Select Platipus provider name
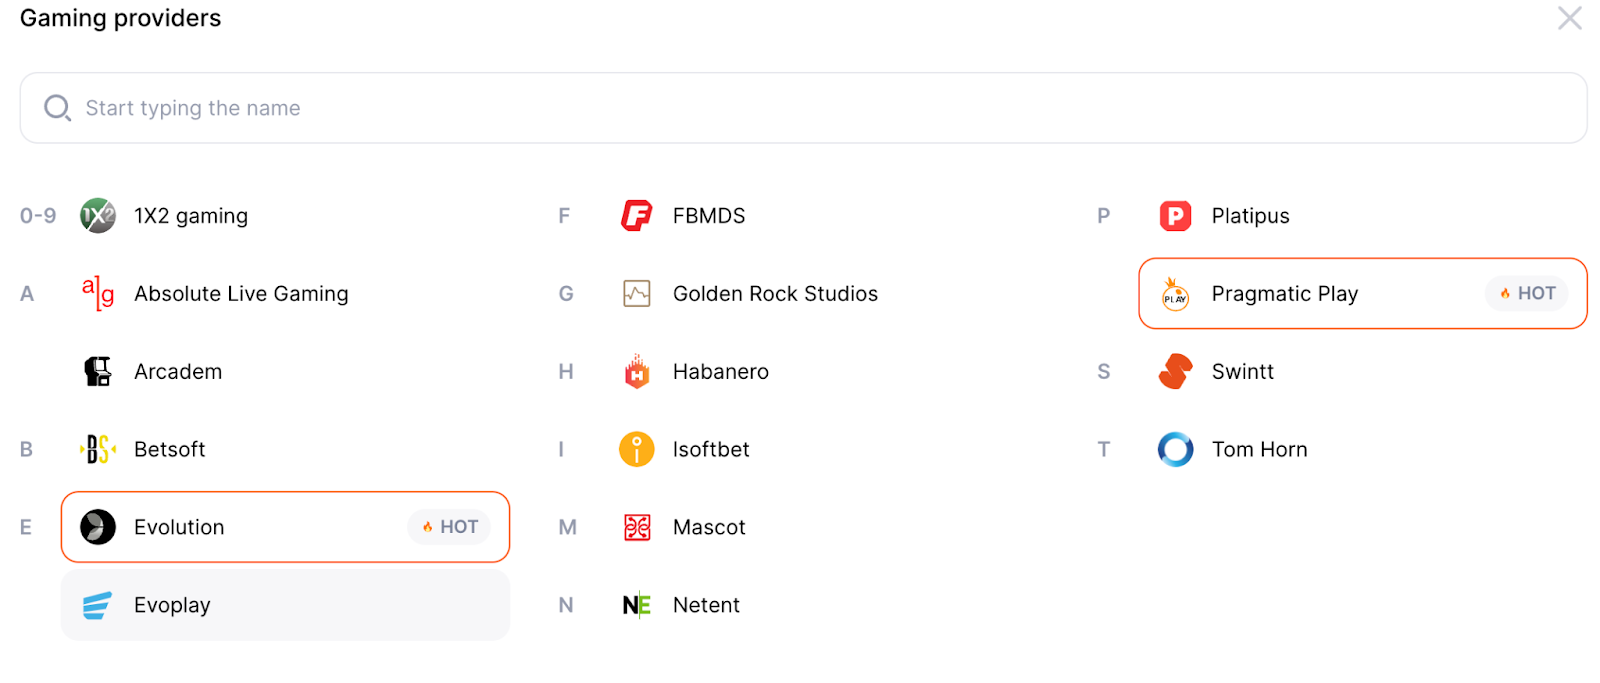The width and height of the screenshot is (1600, 683). click(x=1250, y=216)
